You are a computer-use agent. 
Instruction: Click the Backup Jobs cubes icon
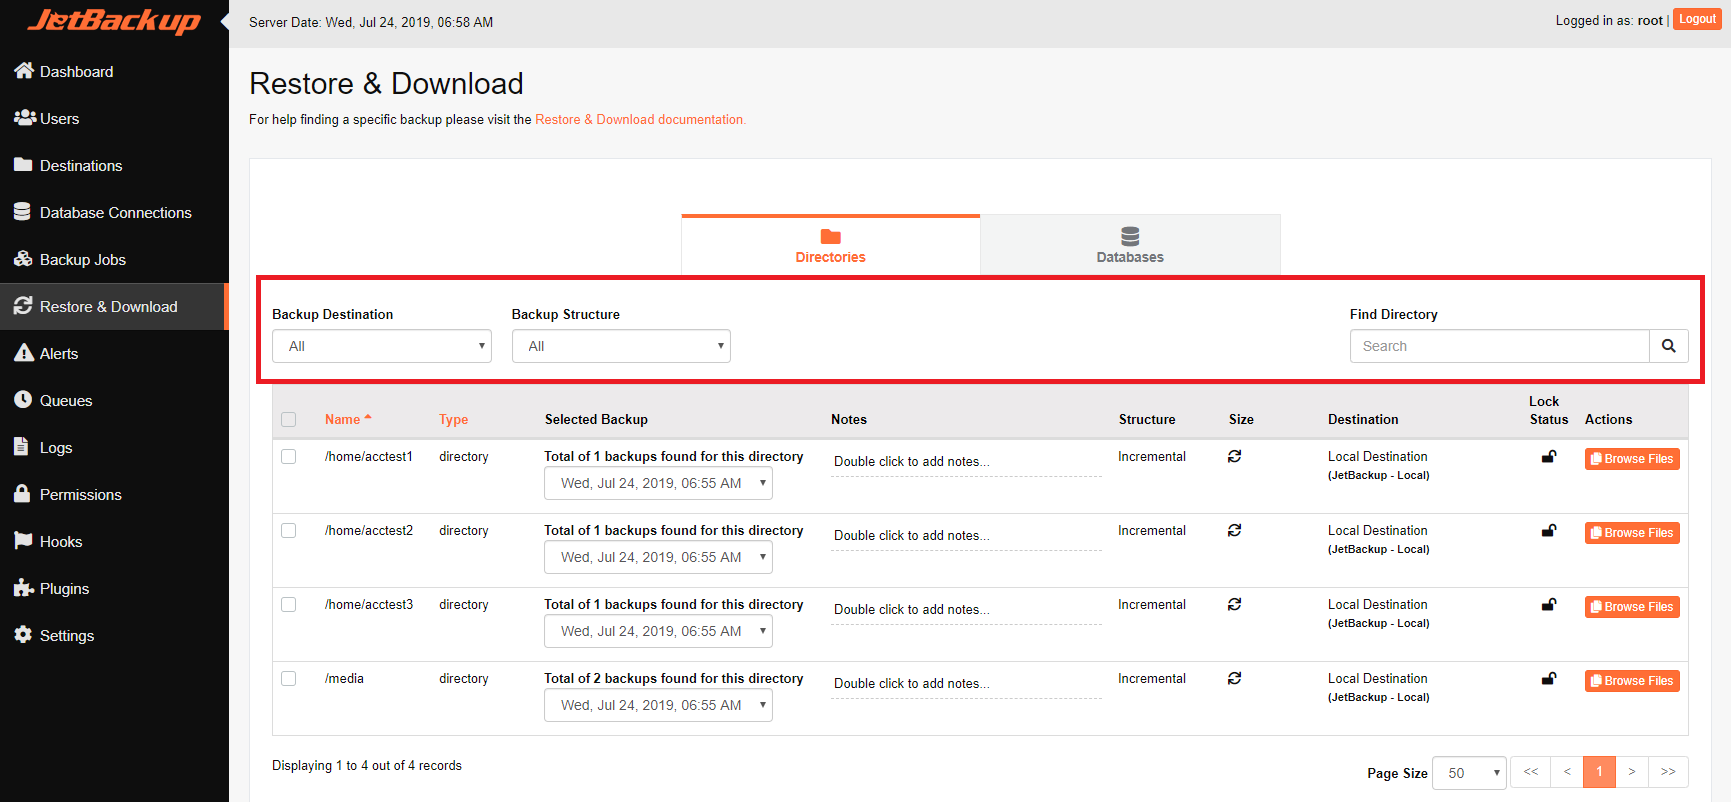click(23, 258)
